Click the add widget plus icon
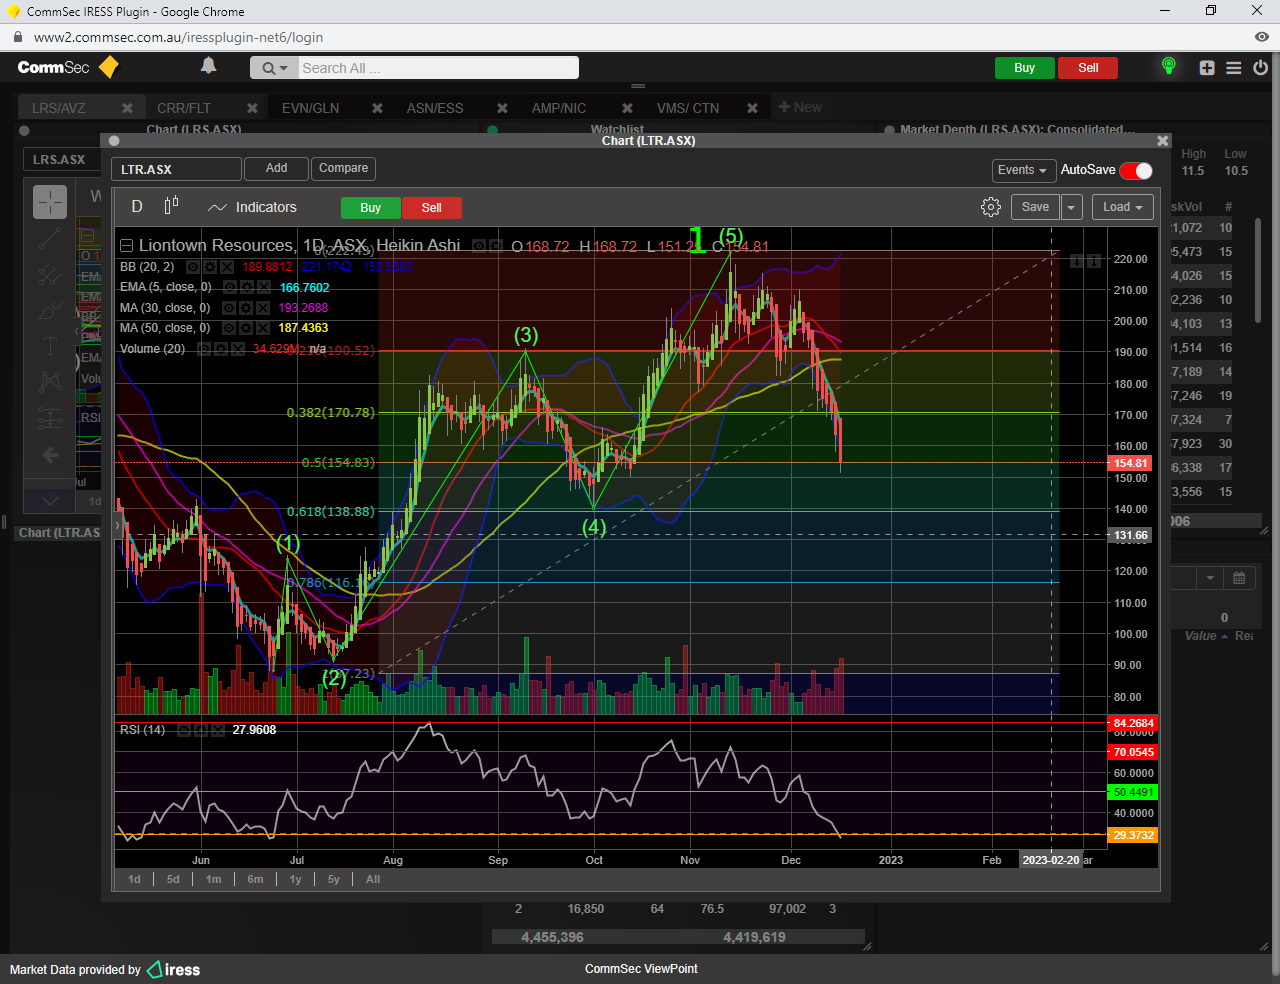 pyautogui.click(x=1207, y=68)
